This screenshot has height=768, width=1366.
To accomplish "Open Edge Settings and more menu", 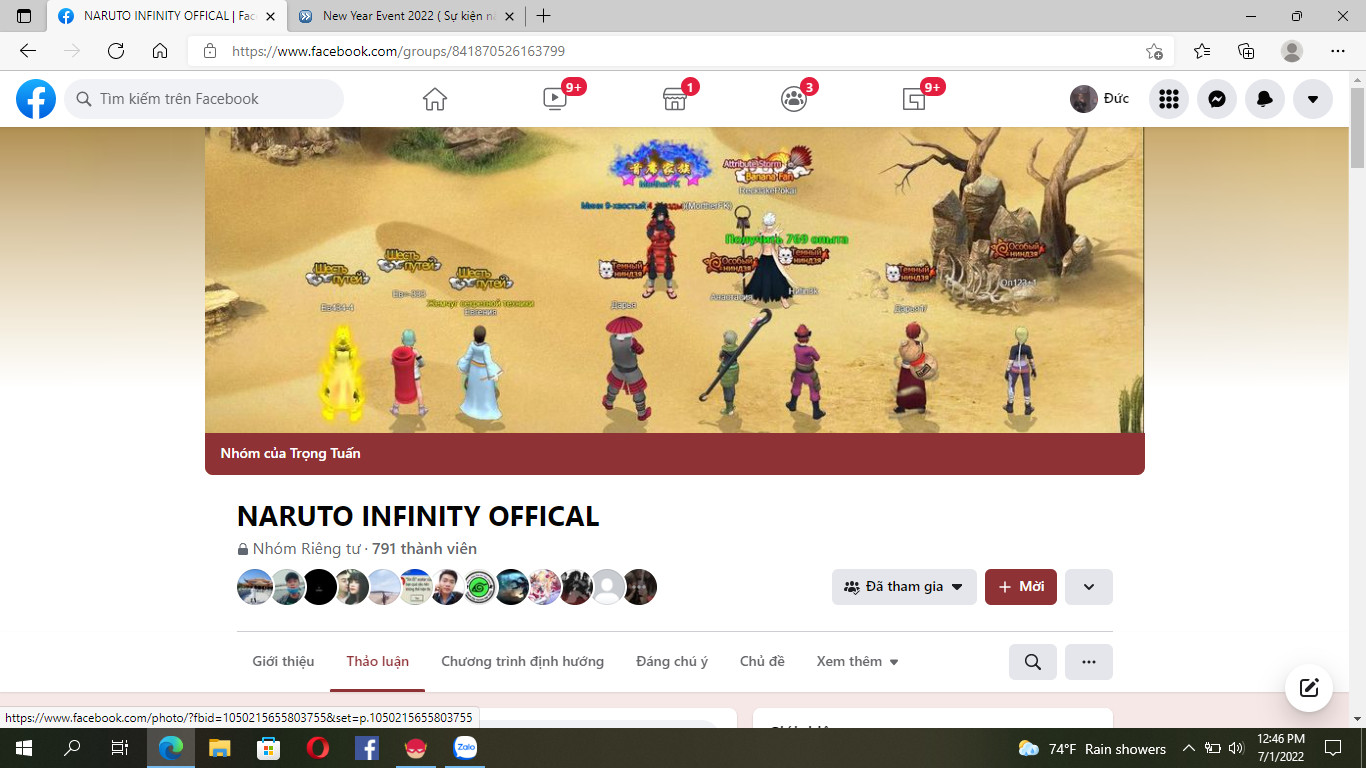I will 1338,51.
